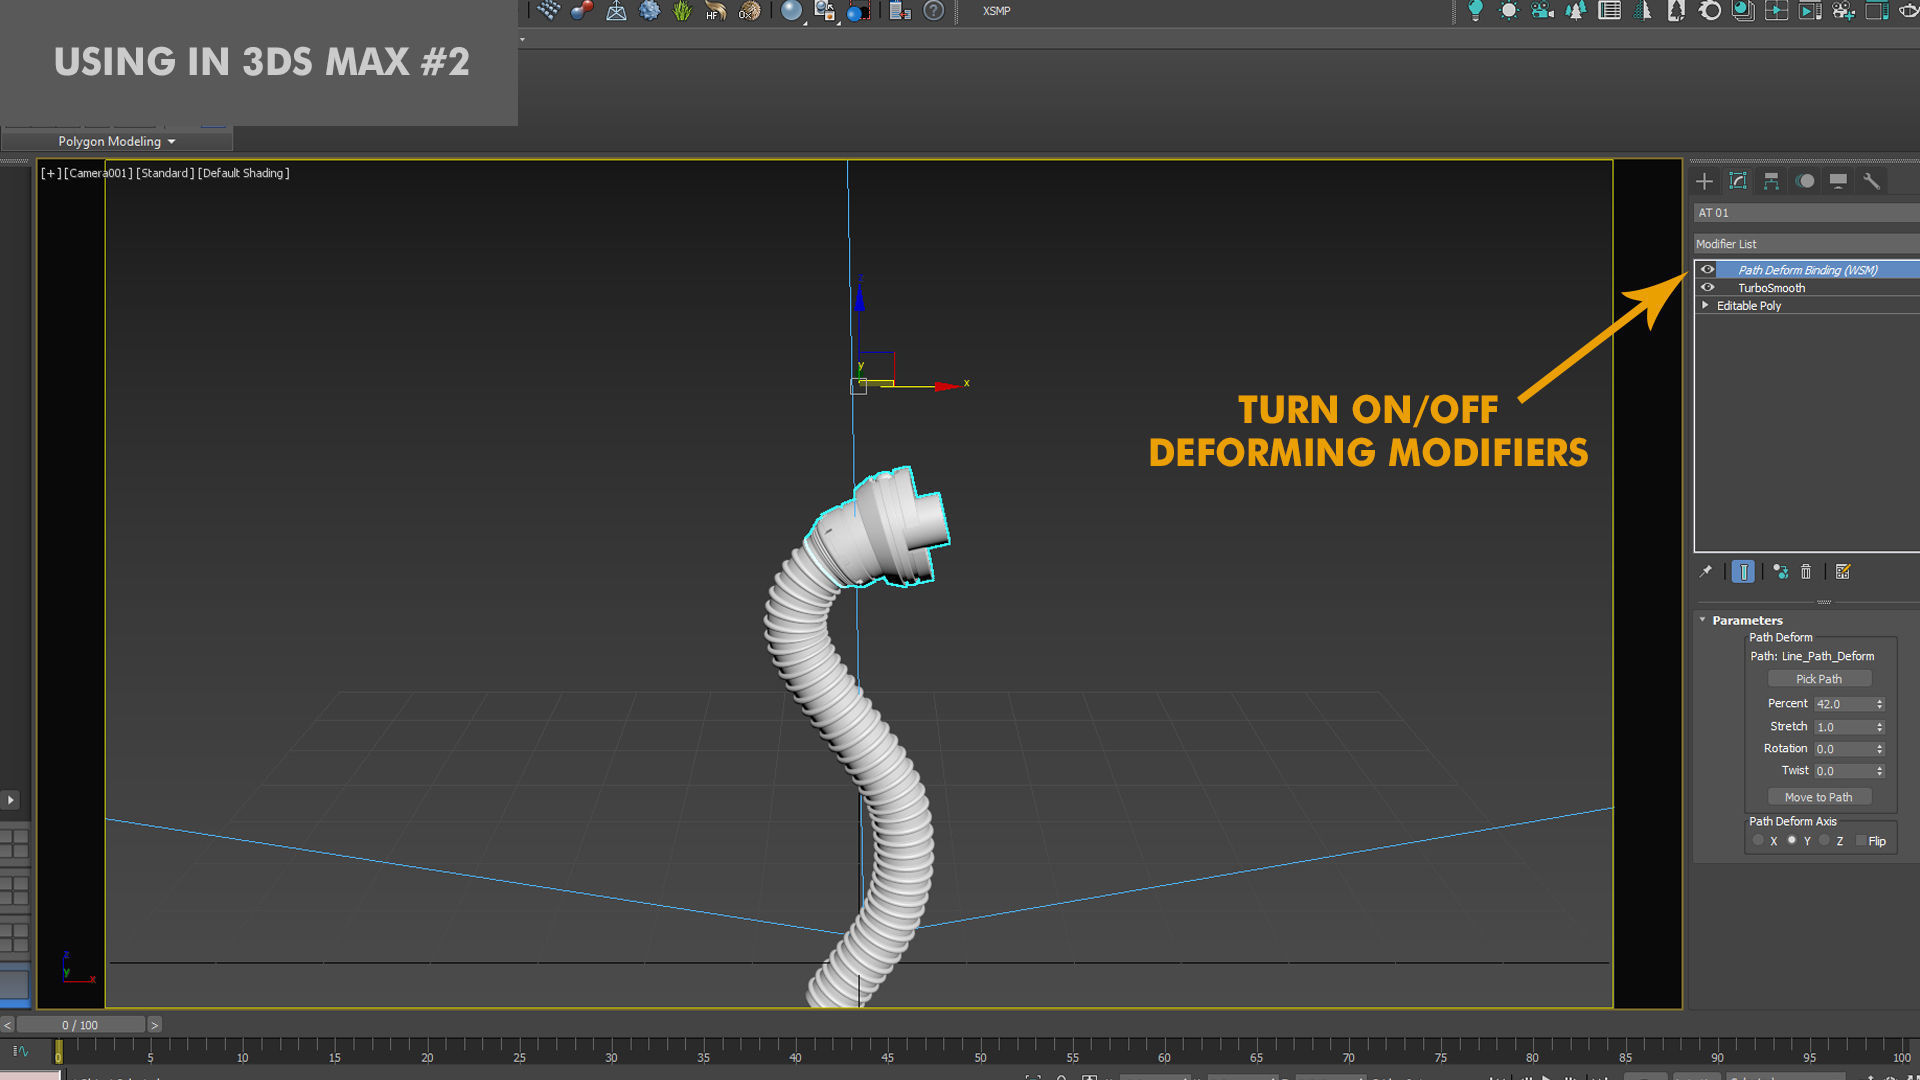Select X Path Deform Axis radio

click(x=1759, y=841)
